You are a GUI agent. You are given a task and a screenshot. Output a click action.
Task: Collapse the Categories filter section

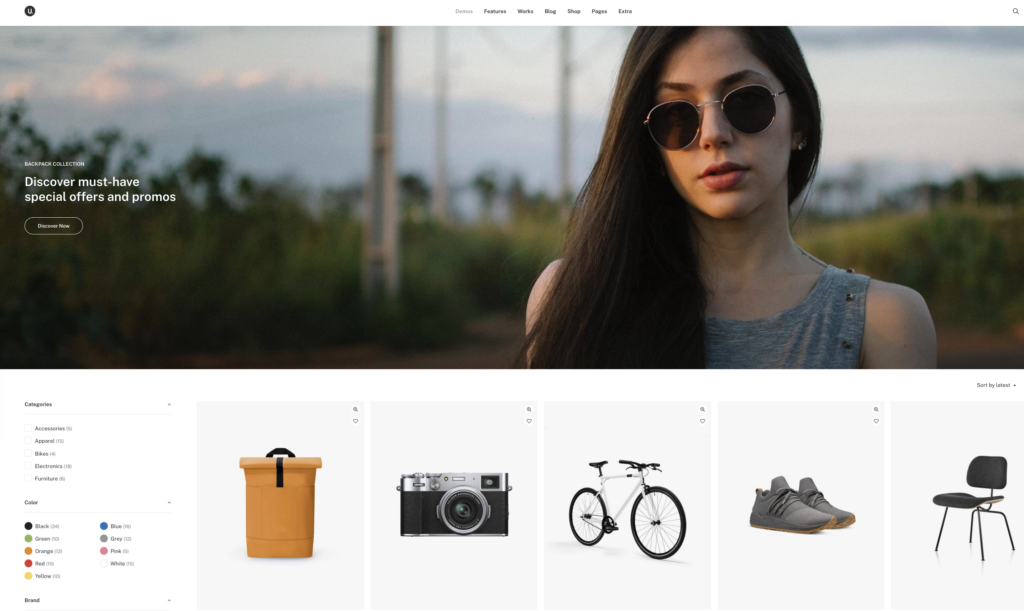(x=169, y=404)
